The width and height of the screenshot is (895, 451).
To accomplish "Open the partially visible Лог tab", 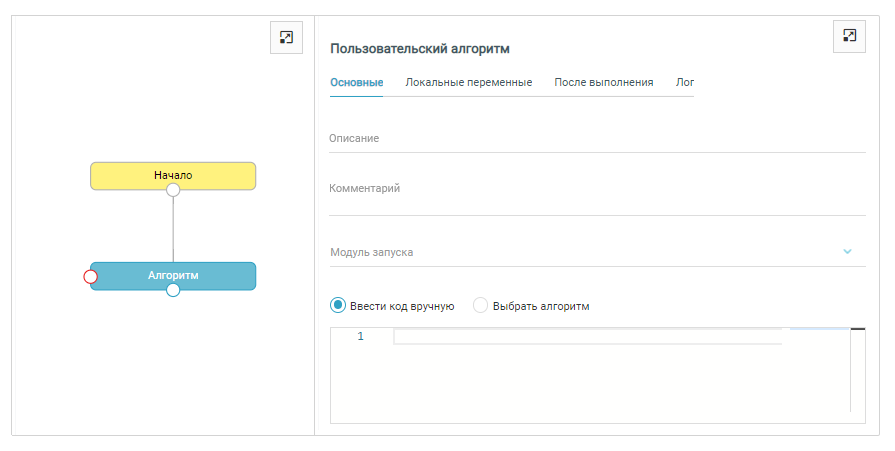I will [x=684, y=83].
